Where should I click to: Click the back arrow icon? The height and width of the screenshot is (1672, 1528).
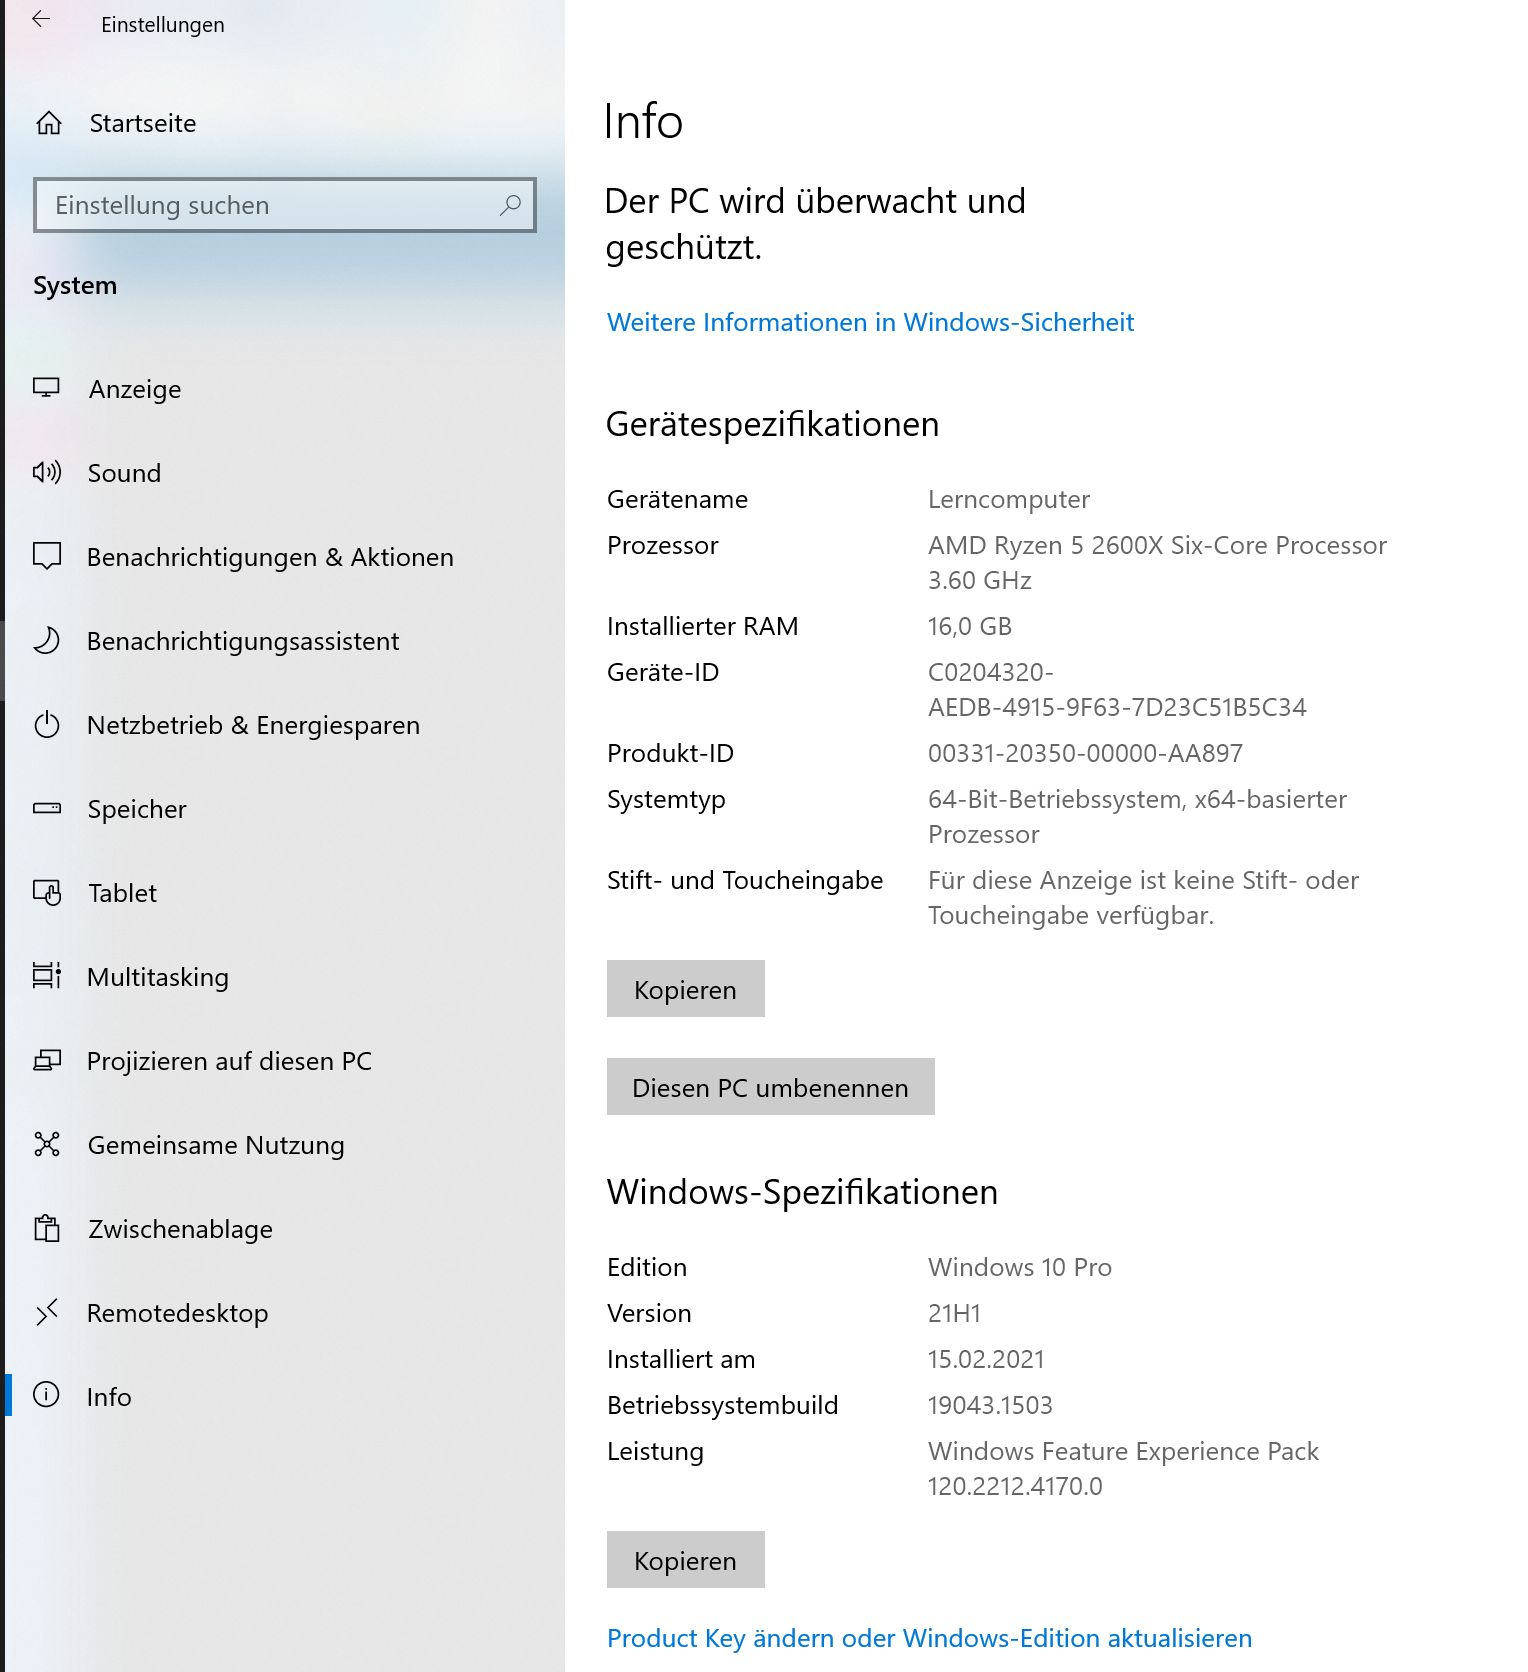[41, 19]
